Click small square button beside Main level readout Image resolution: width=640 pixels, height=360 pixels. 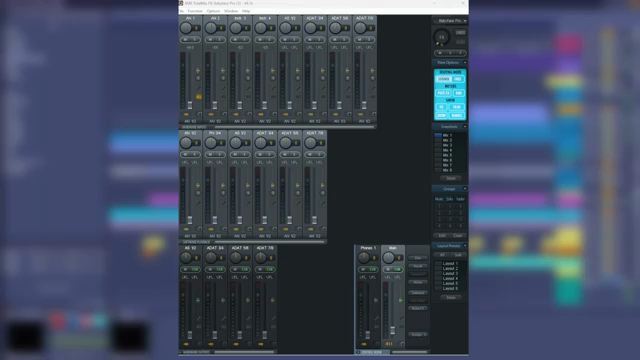(x=402, y=344)
